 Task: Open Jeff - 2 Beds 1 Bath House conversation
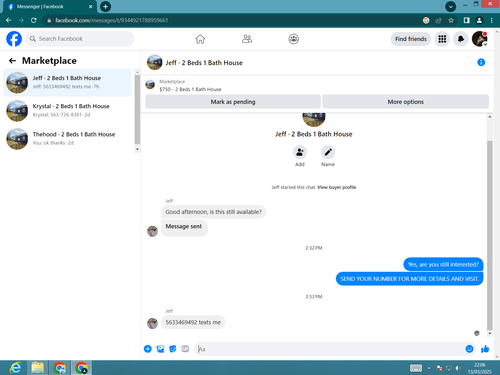67,82
